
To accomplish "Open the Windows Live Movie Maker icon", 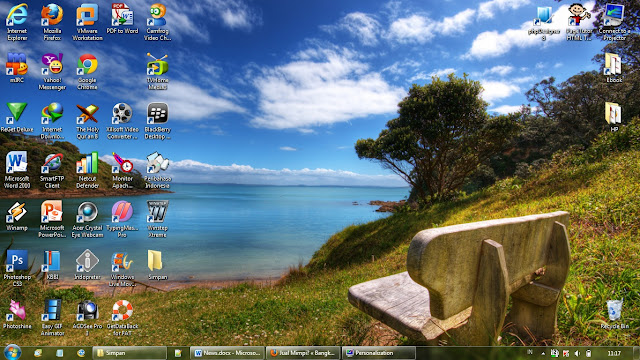I will point(122,268).
